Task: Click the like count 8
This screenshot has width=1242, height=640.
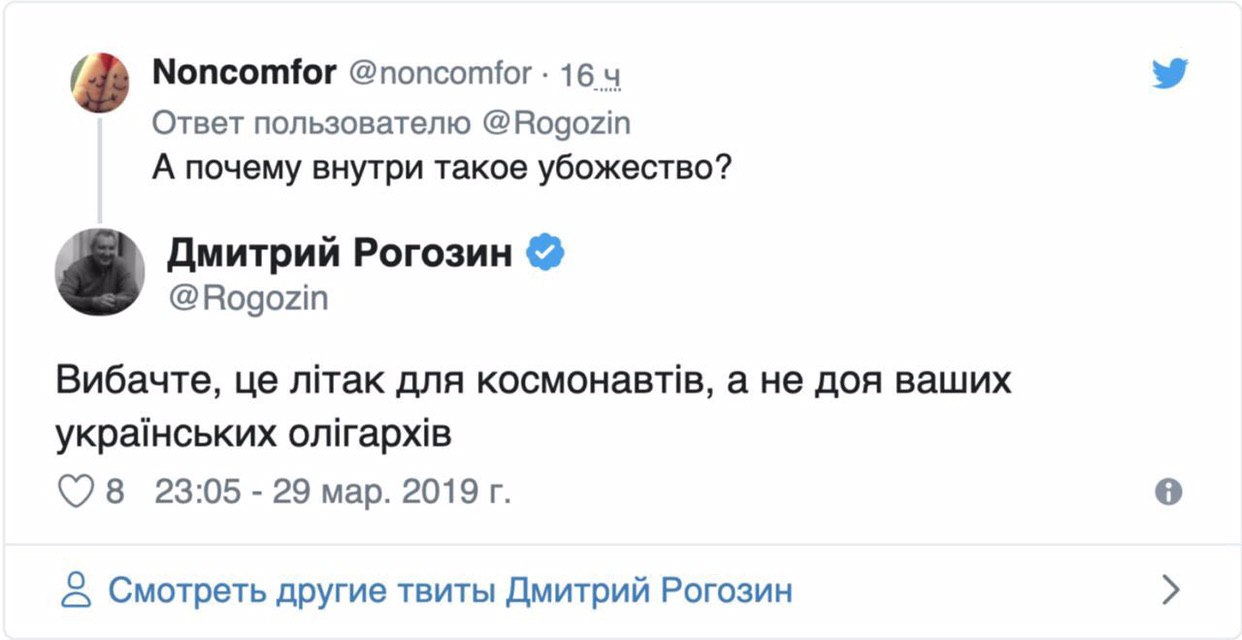Action: pyautogui.click(x=115, y=493)
